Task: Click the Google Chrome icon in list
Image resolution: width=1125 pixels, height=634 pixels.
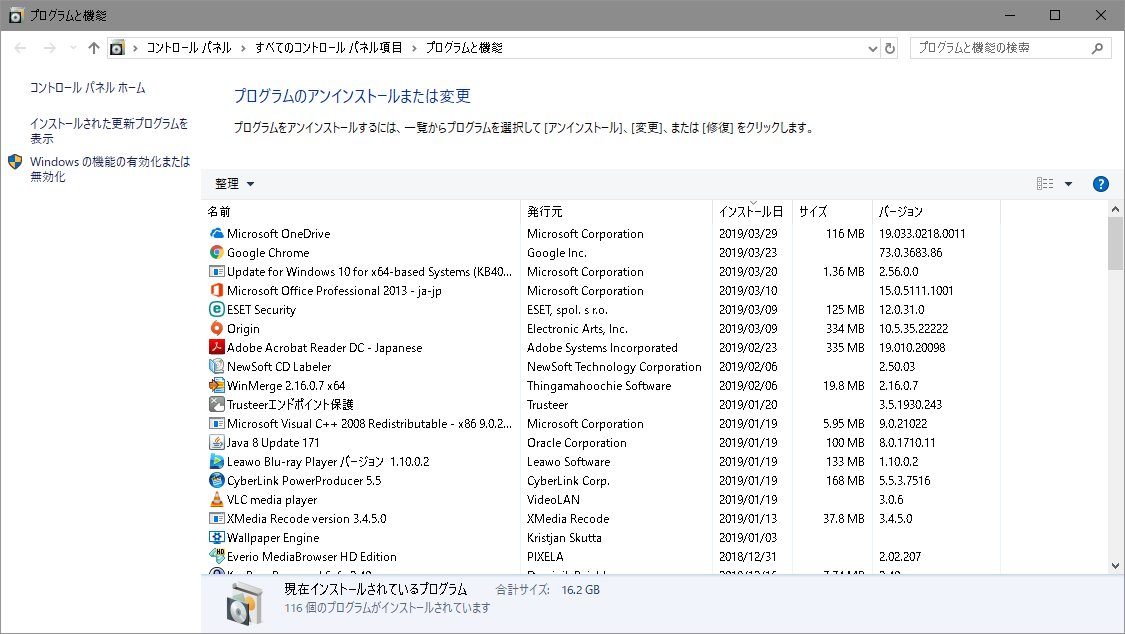Action: pyautogui.click(x=217, y=252)
